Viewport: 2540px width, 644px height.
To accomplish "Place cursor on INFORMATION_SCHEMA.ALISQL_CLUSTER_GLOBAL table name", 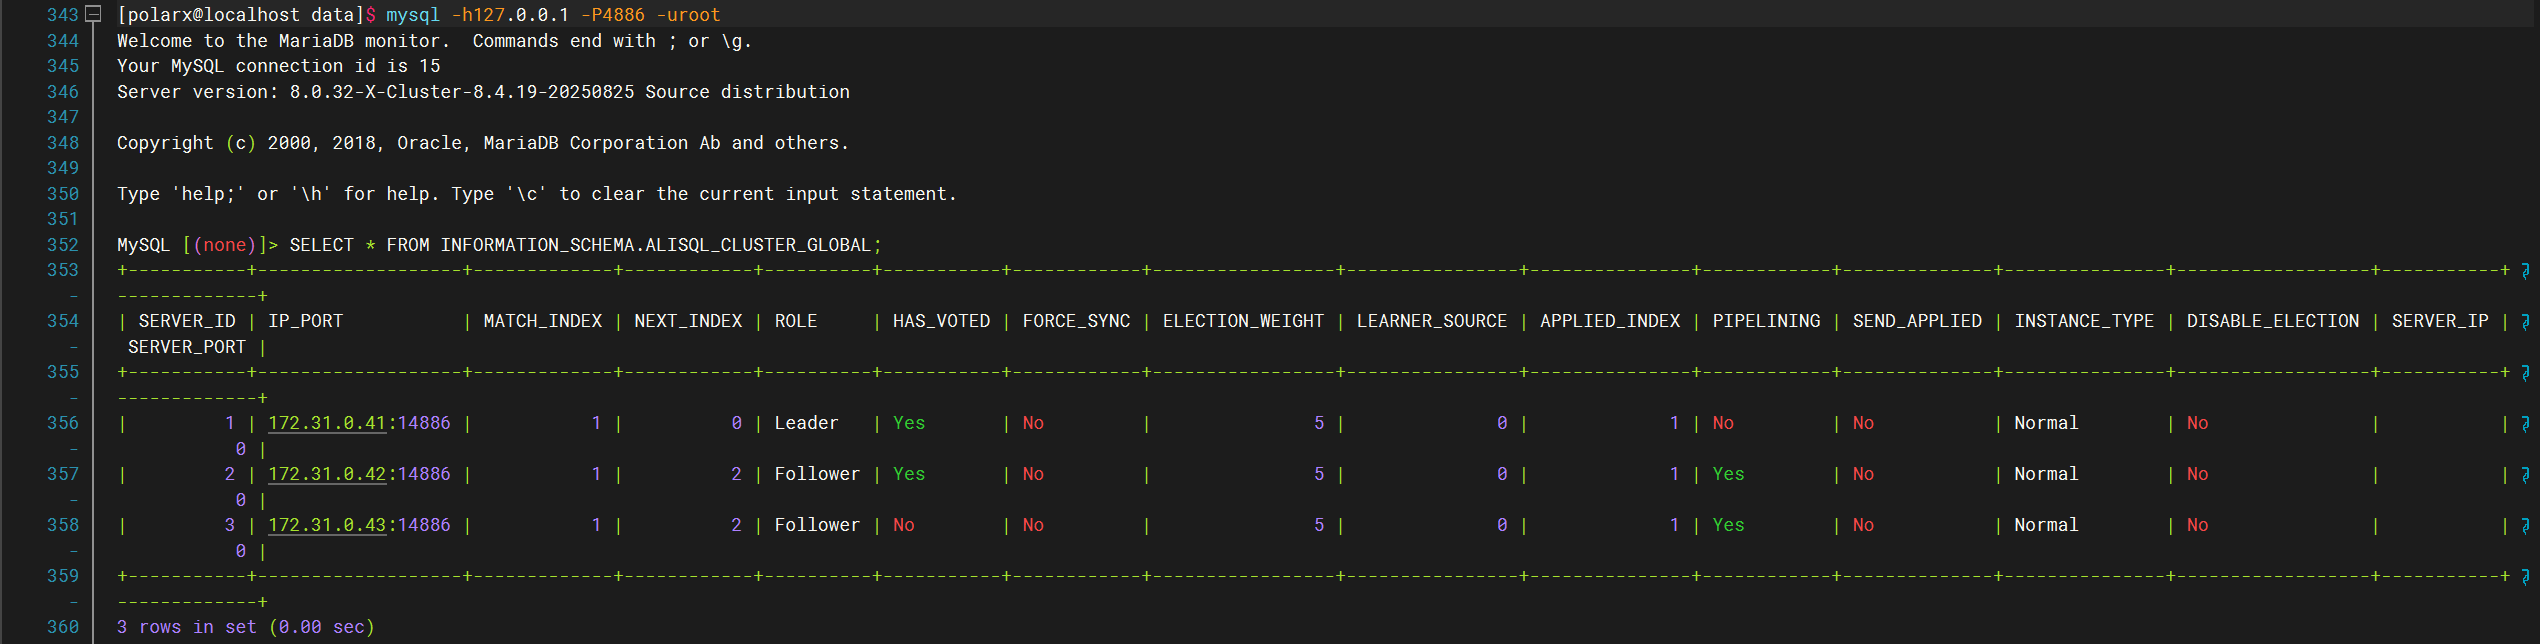I will tap(656, 245).
